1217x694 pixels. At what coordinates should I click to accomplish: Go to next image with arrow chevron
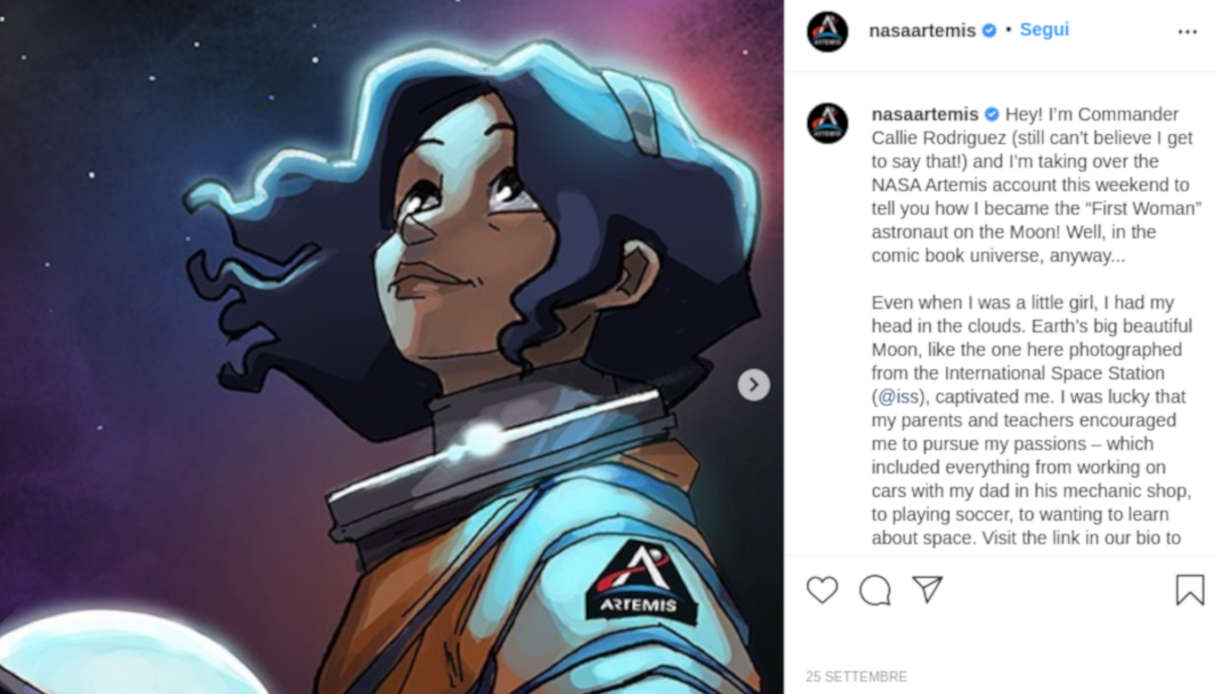tap(754, 385)
